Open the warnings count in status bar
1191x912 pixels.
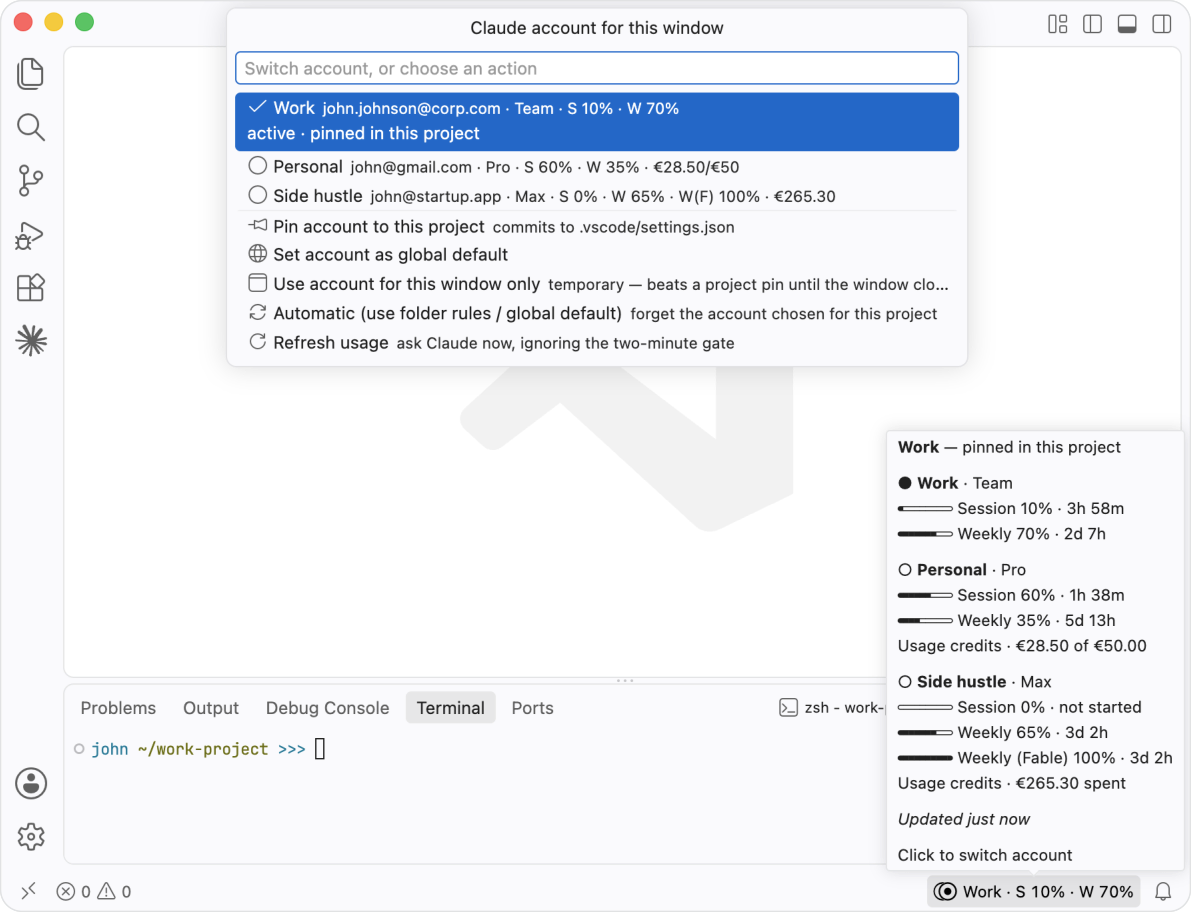tap(115, 891)
